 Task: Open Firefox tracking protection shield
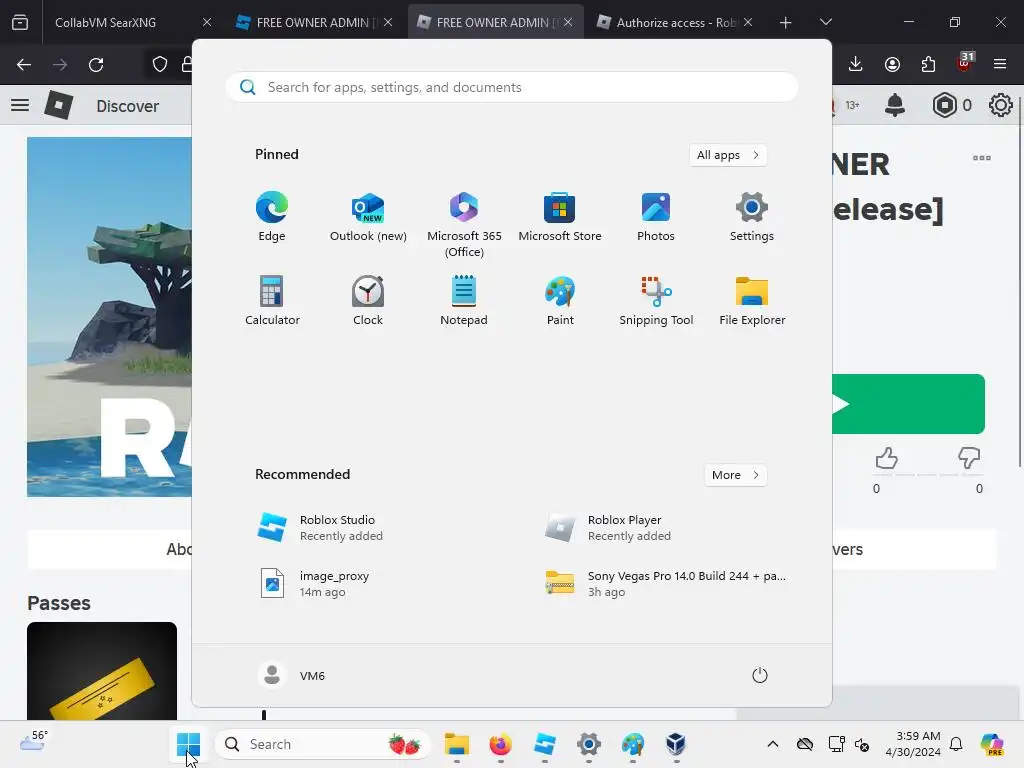[160, 64]
